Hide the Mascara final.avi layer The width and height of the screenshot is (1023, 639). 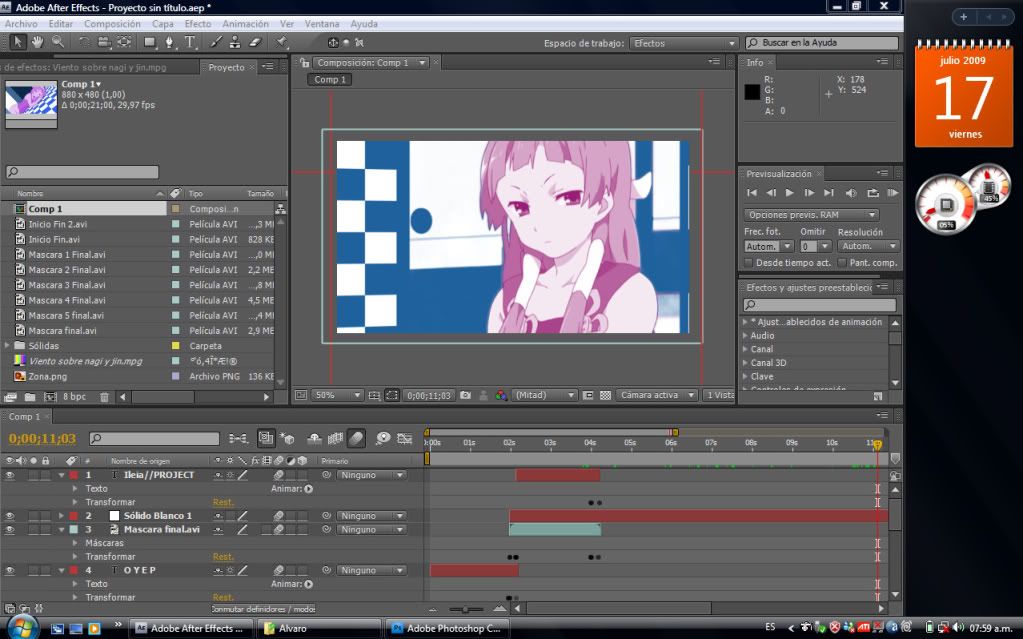pos(10,529)
